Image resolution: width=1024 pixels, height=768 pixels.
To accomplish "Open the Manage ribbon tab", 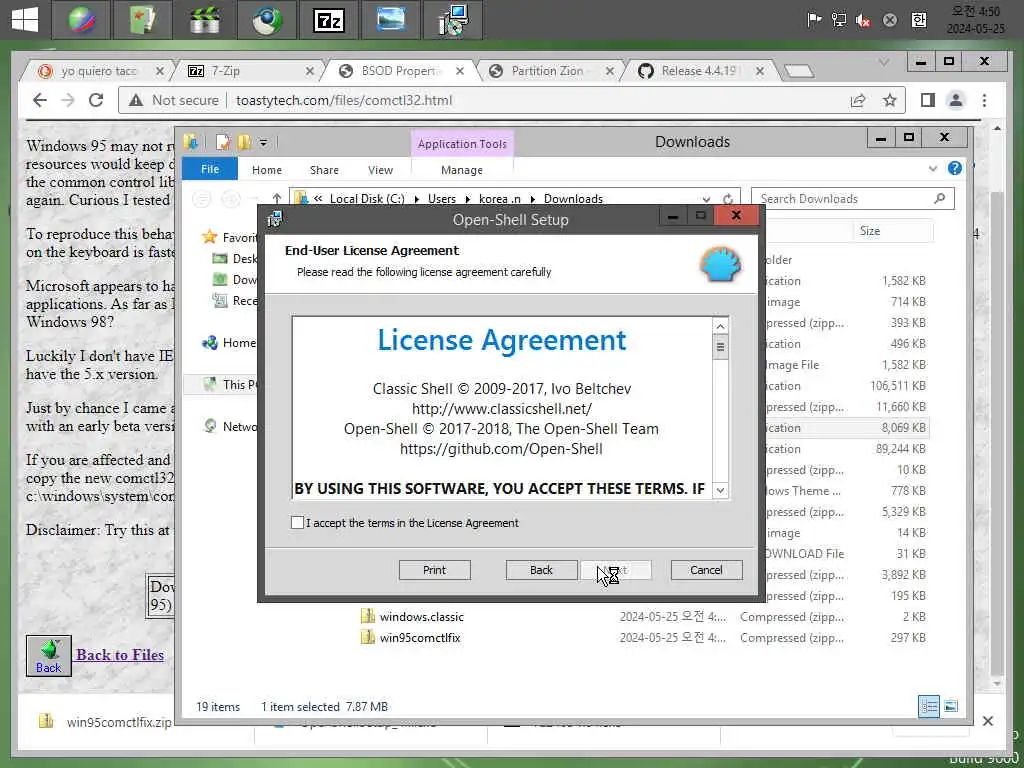I will click(462, 170).
